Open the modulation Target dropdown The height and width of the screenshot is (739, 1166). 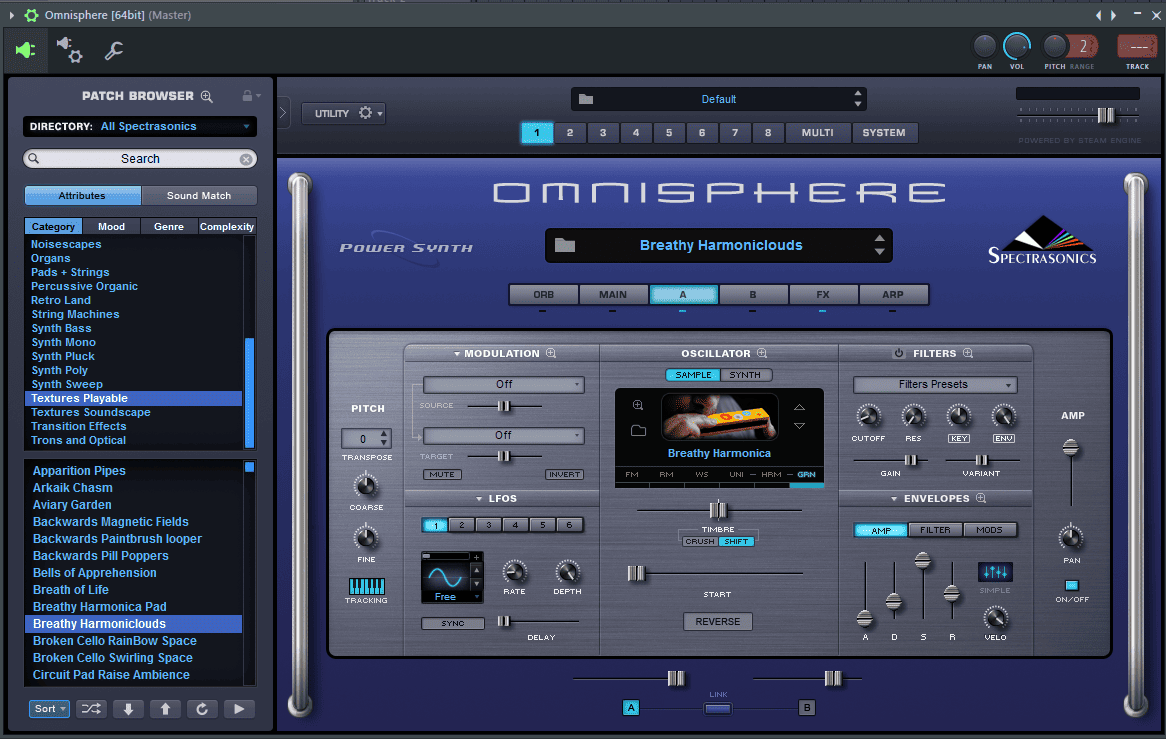[x=503, y=435]
